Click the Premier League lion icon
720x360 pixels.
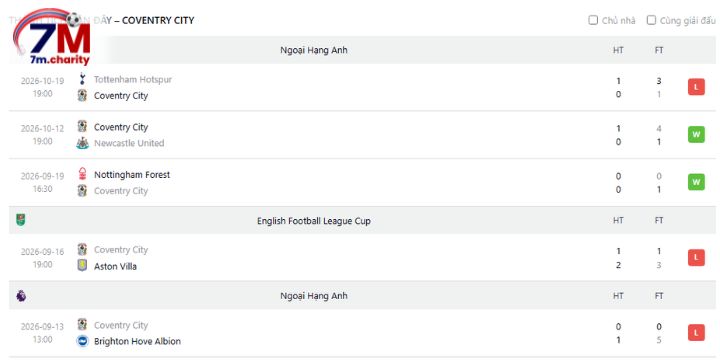click(21, 296)
